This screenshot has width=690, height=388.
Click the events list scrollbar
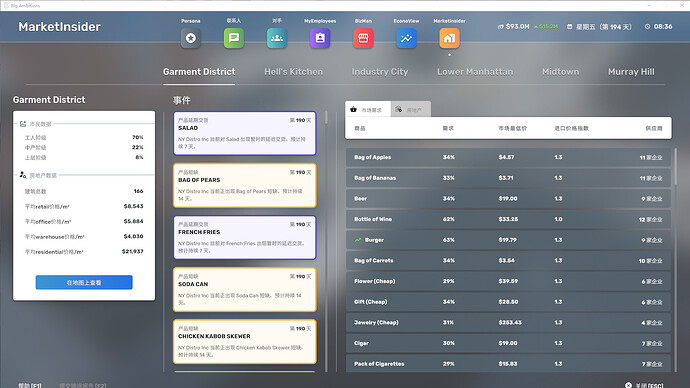click(x=326, y=117)
